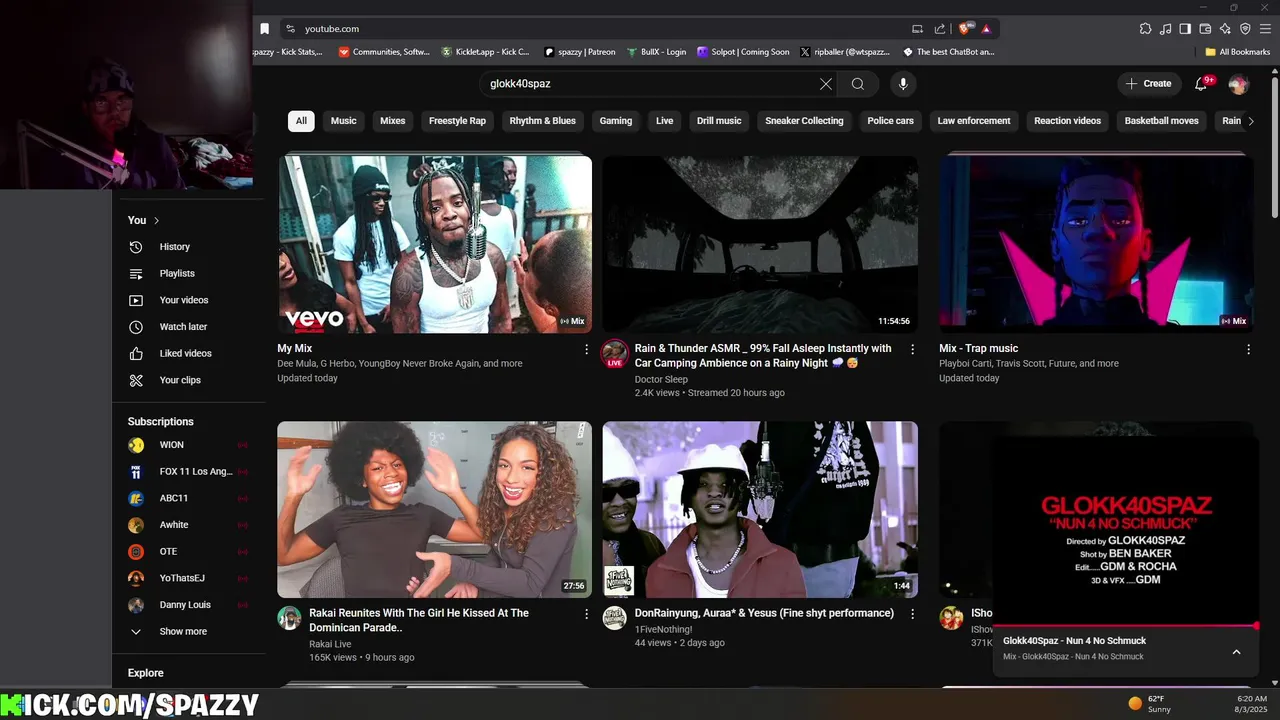Viewport: 1280px width, 720px height.
Task: Expand the Glokk40Spaz miniplayer chevron
Action: point(1236,652)
